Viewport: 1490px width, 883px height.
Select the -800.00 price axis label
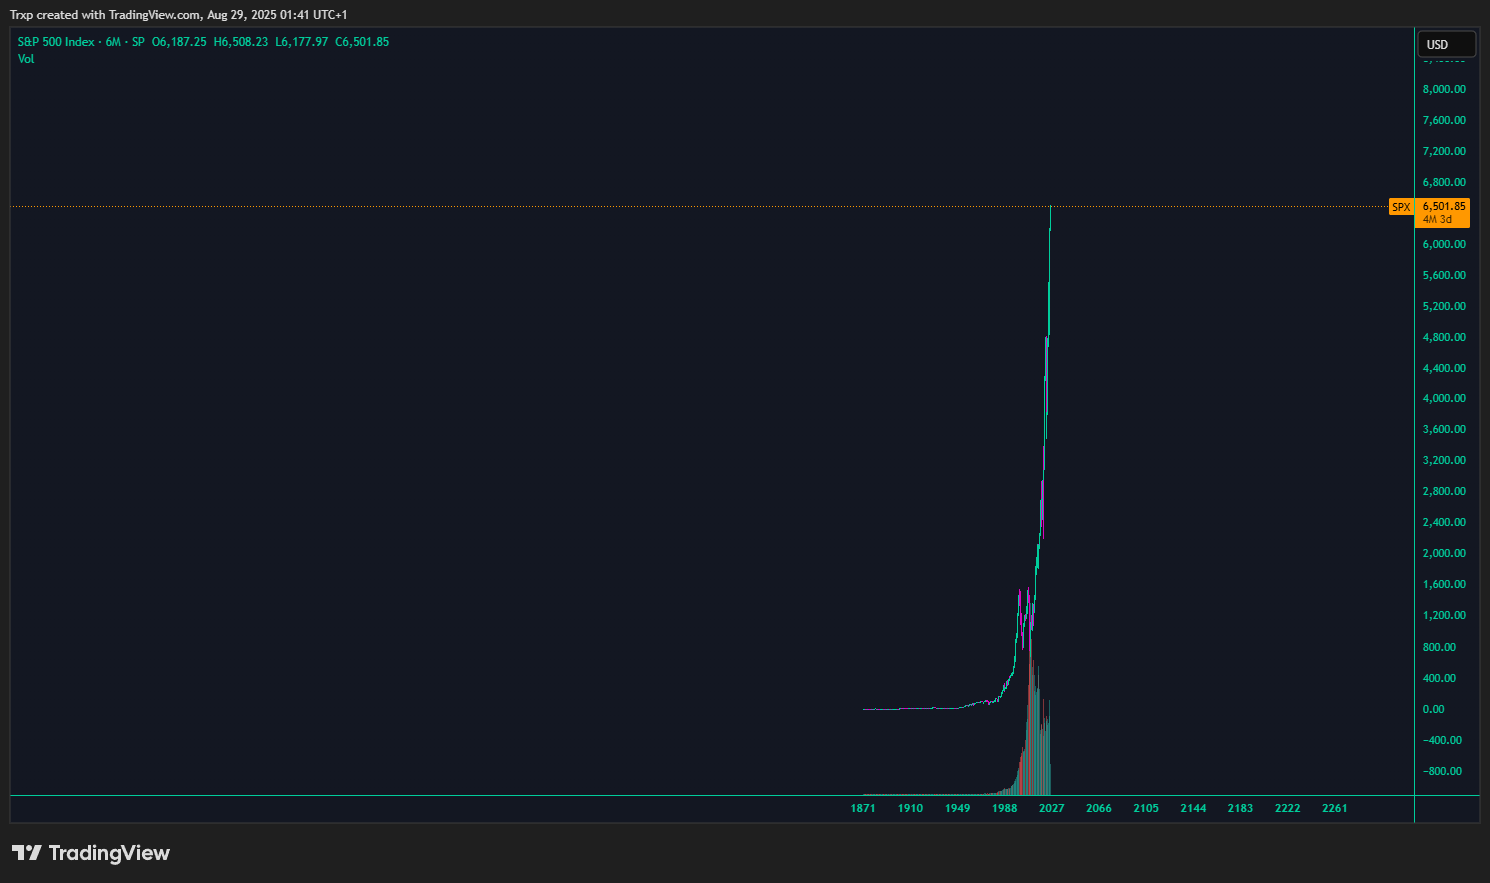tap(1442, 771)
